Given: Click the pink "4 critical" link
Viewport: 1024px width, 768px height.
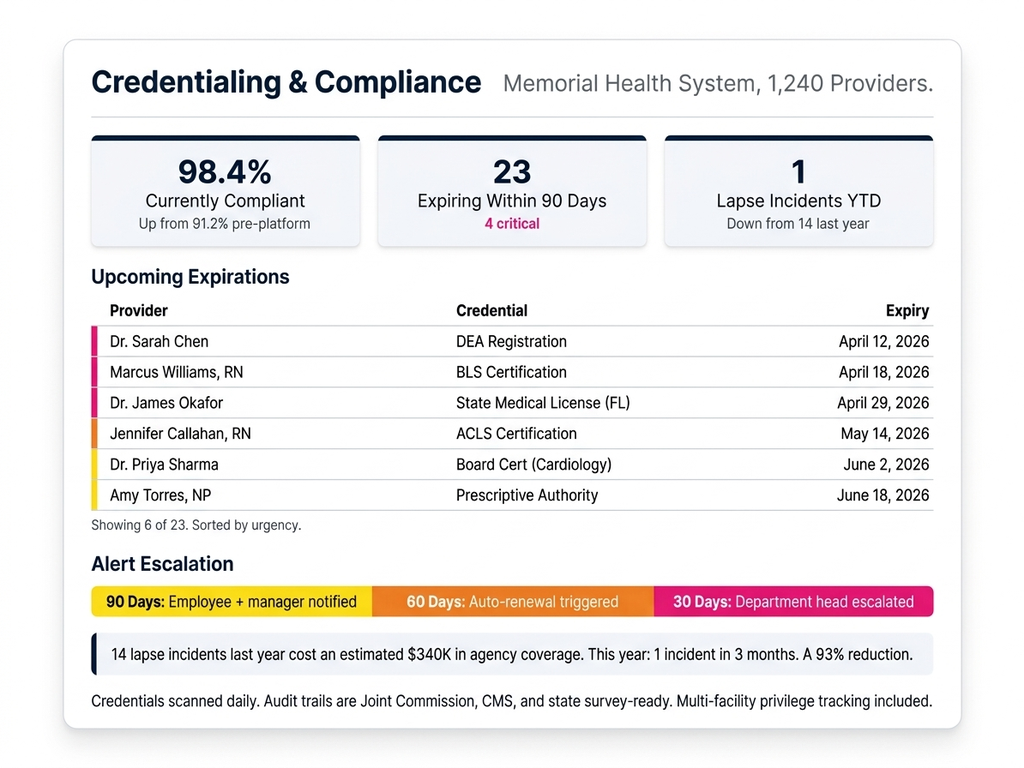Looking at the screenshot, I should [x=511, y=224].
